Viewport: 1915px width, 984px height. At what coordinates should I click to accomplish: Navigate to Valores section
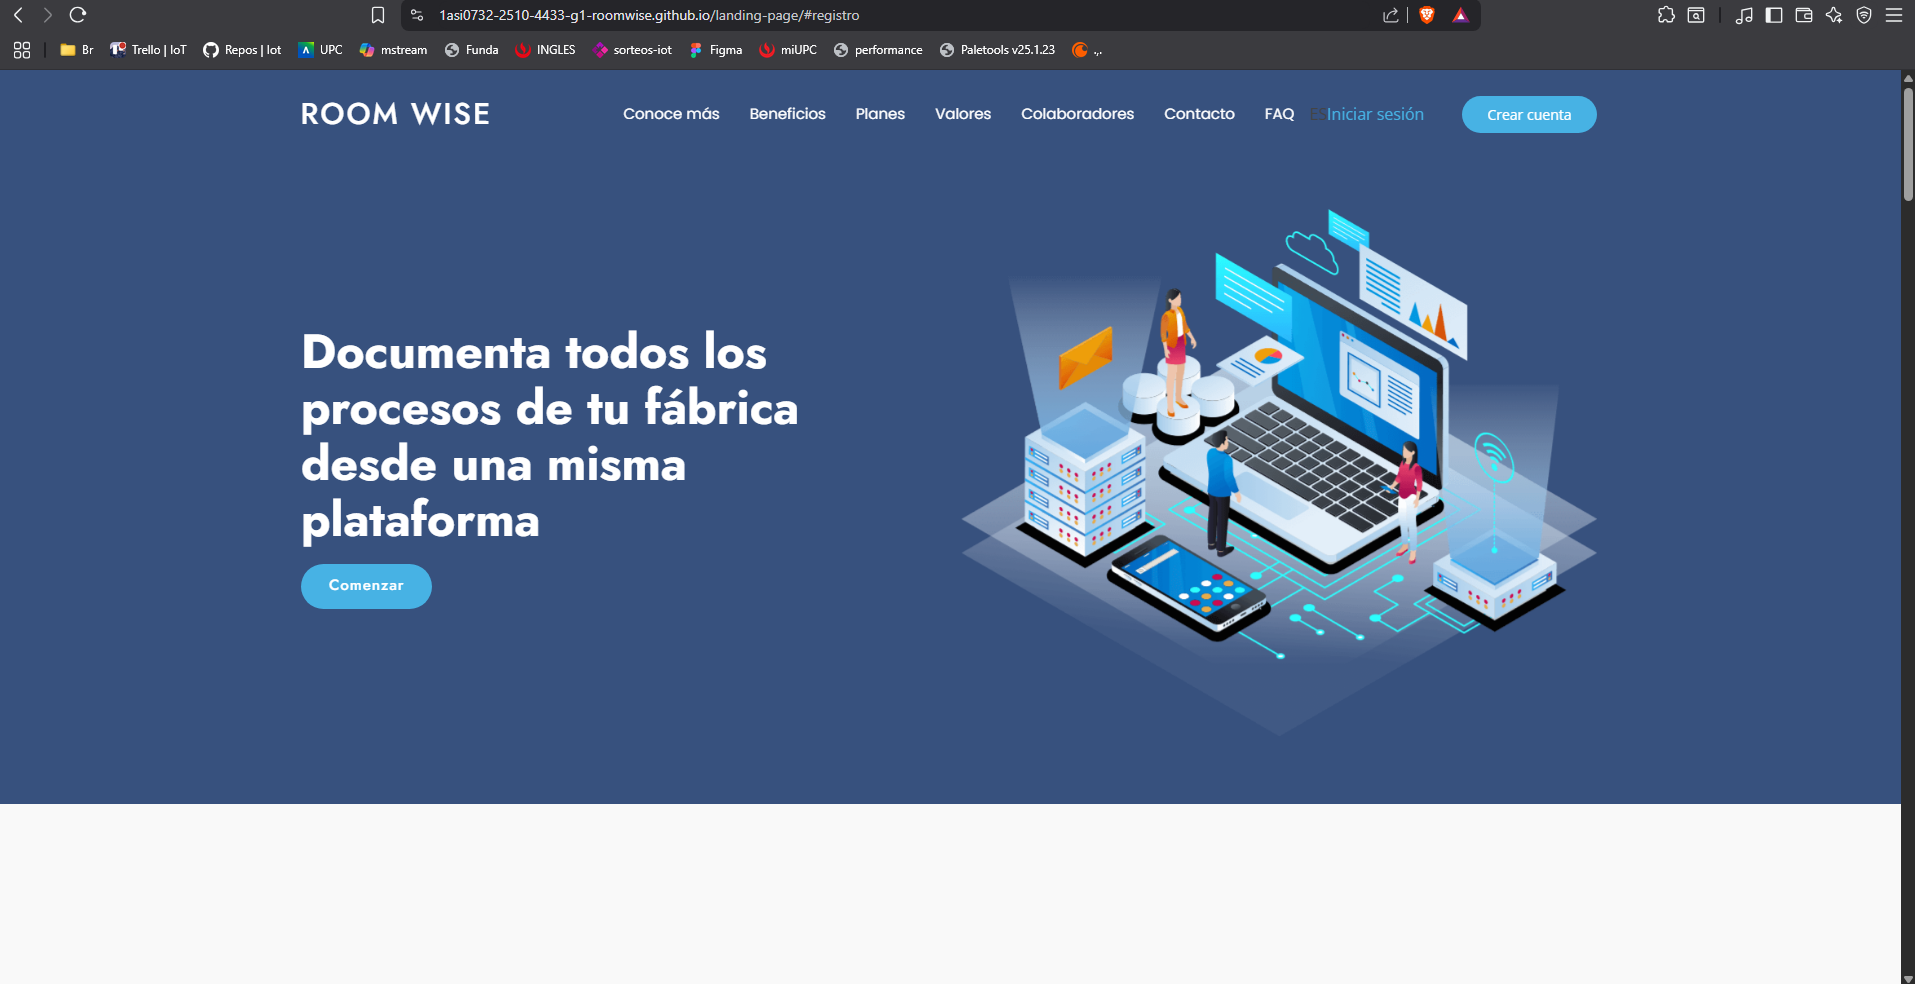click(x=963, y=114)
